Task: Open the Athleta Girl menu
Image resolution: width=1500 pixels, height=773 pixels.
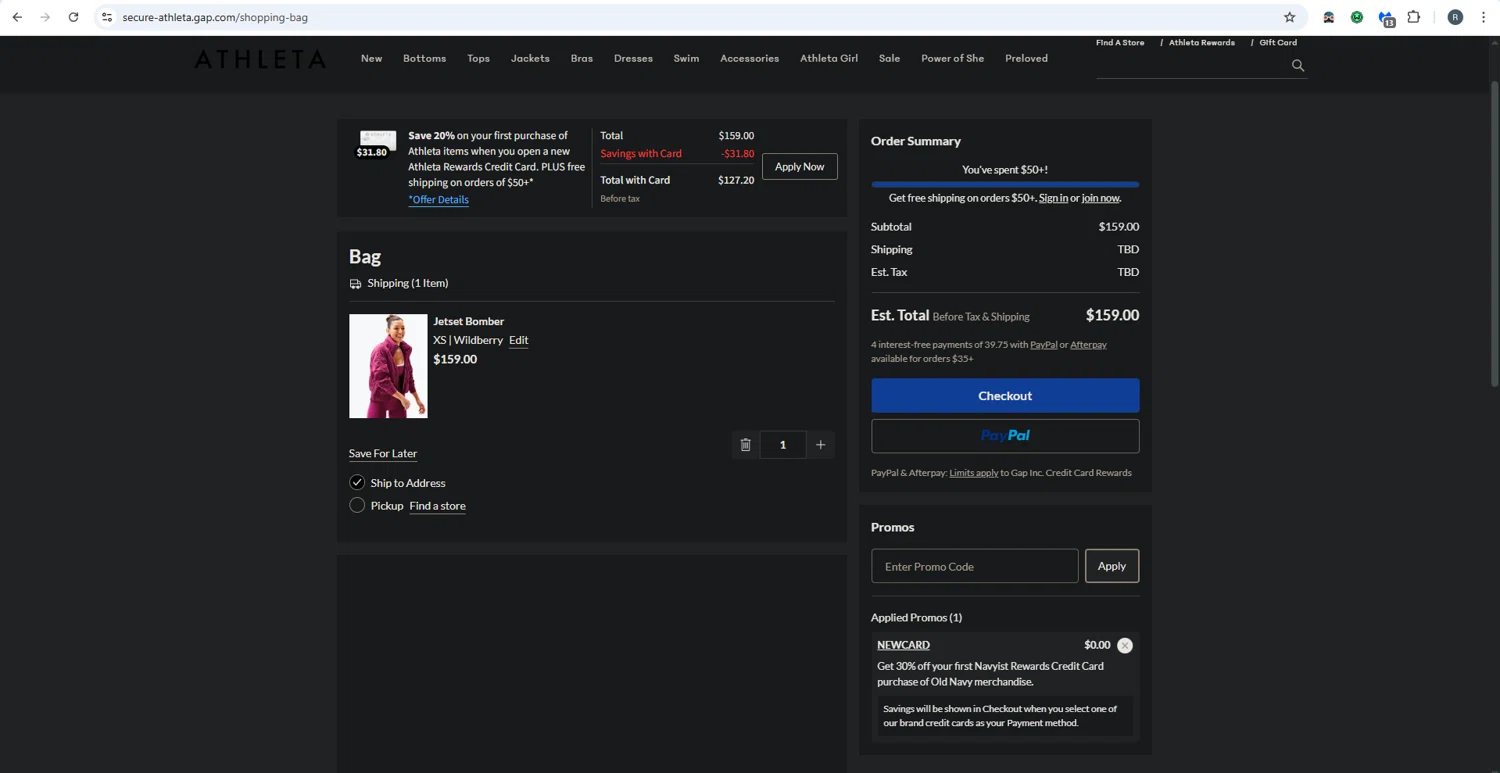Action: coord(829,58)
